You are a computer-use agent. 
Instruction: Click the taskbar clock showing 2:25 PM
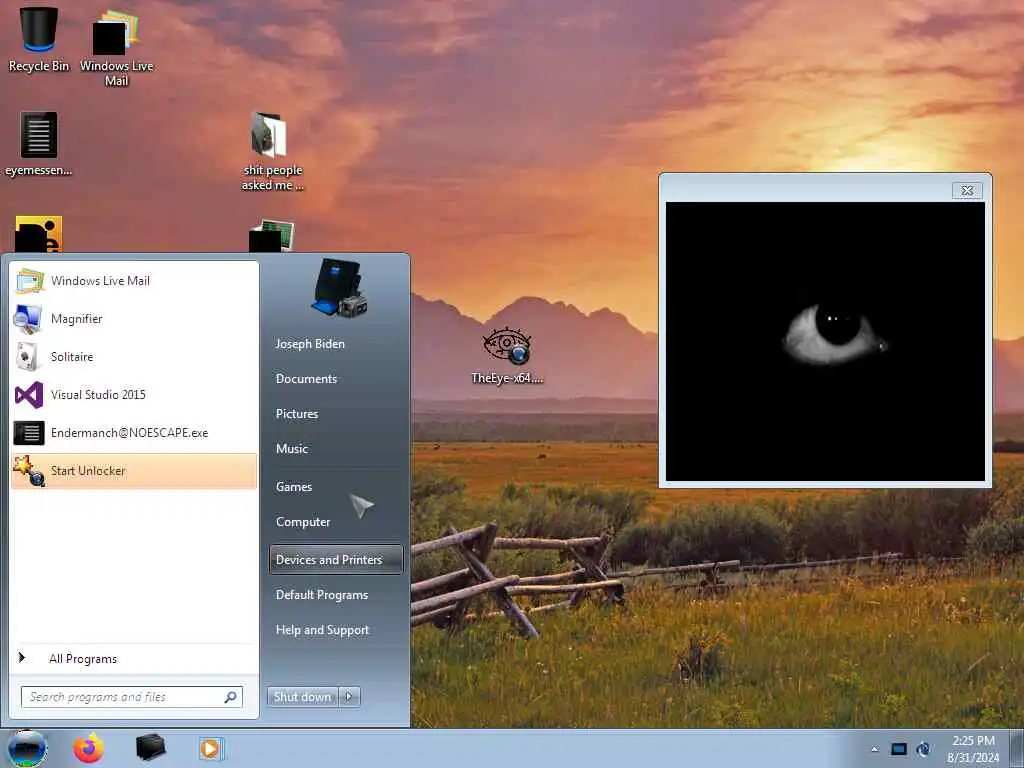[x=973, y=748]
